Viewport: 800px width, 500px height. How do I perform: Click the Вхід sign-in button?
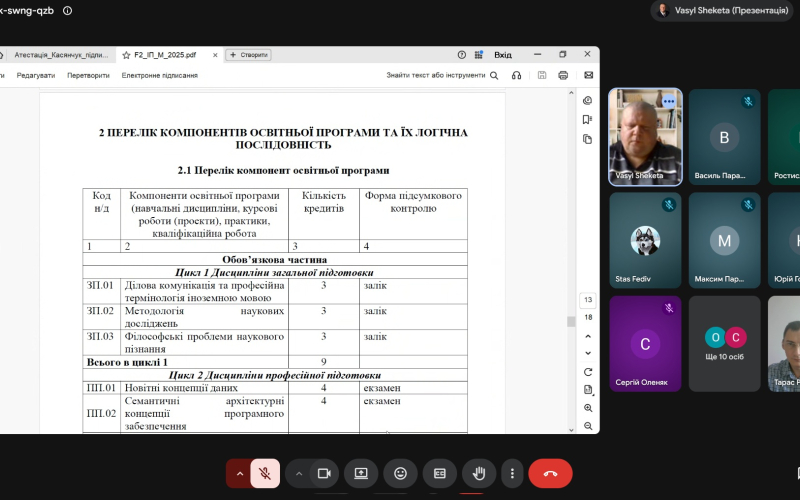click(503, 55)
